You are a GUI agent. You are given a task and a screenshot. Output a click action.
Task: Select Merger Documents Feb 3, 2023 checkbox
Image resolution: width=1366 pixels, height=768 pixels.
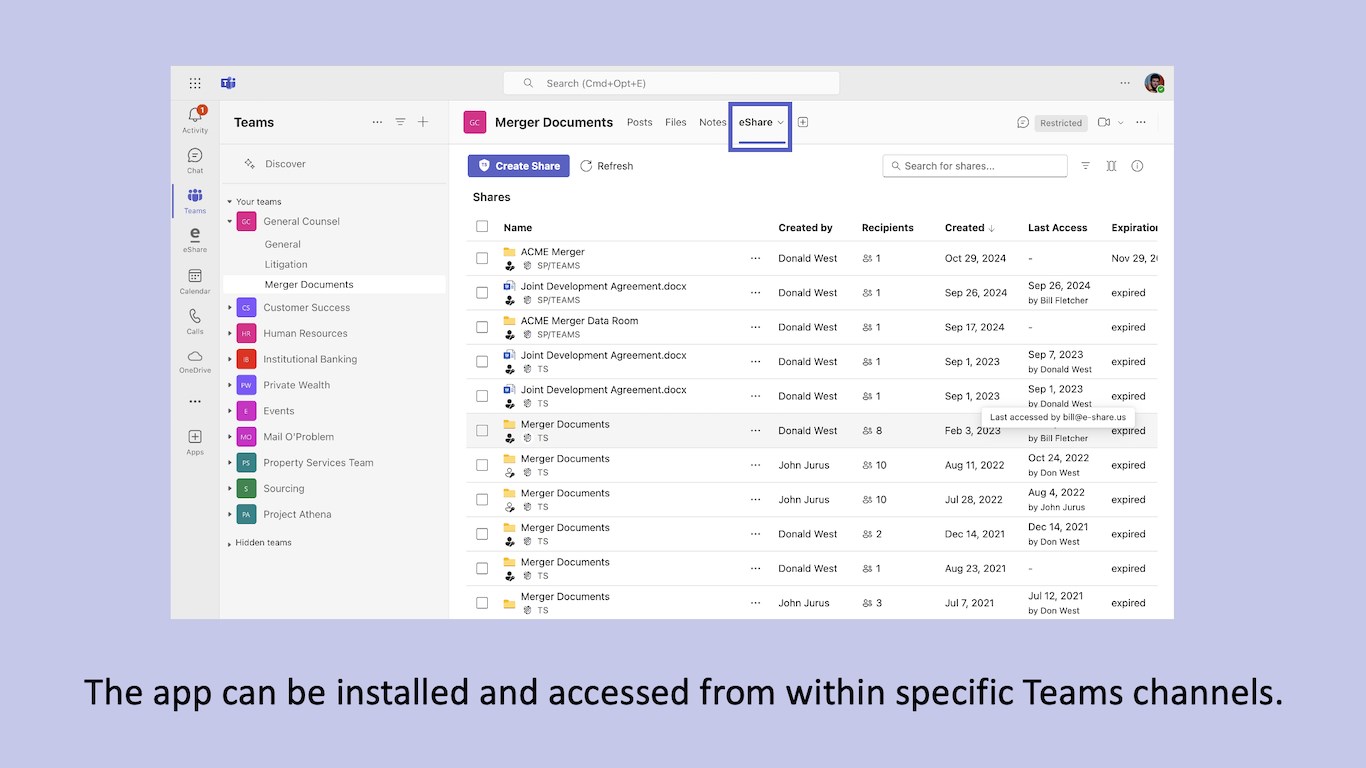(482, 431)
